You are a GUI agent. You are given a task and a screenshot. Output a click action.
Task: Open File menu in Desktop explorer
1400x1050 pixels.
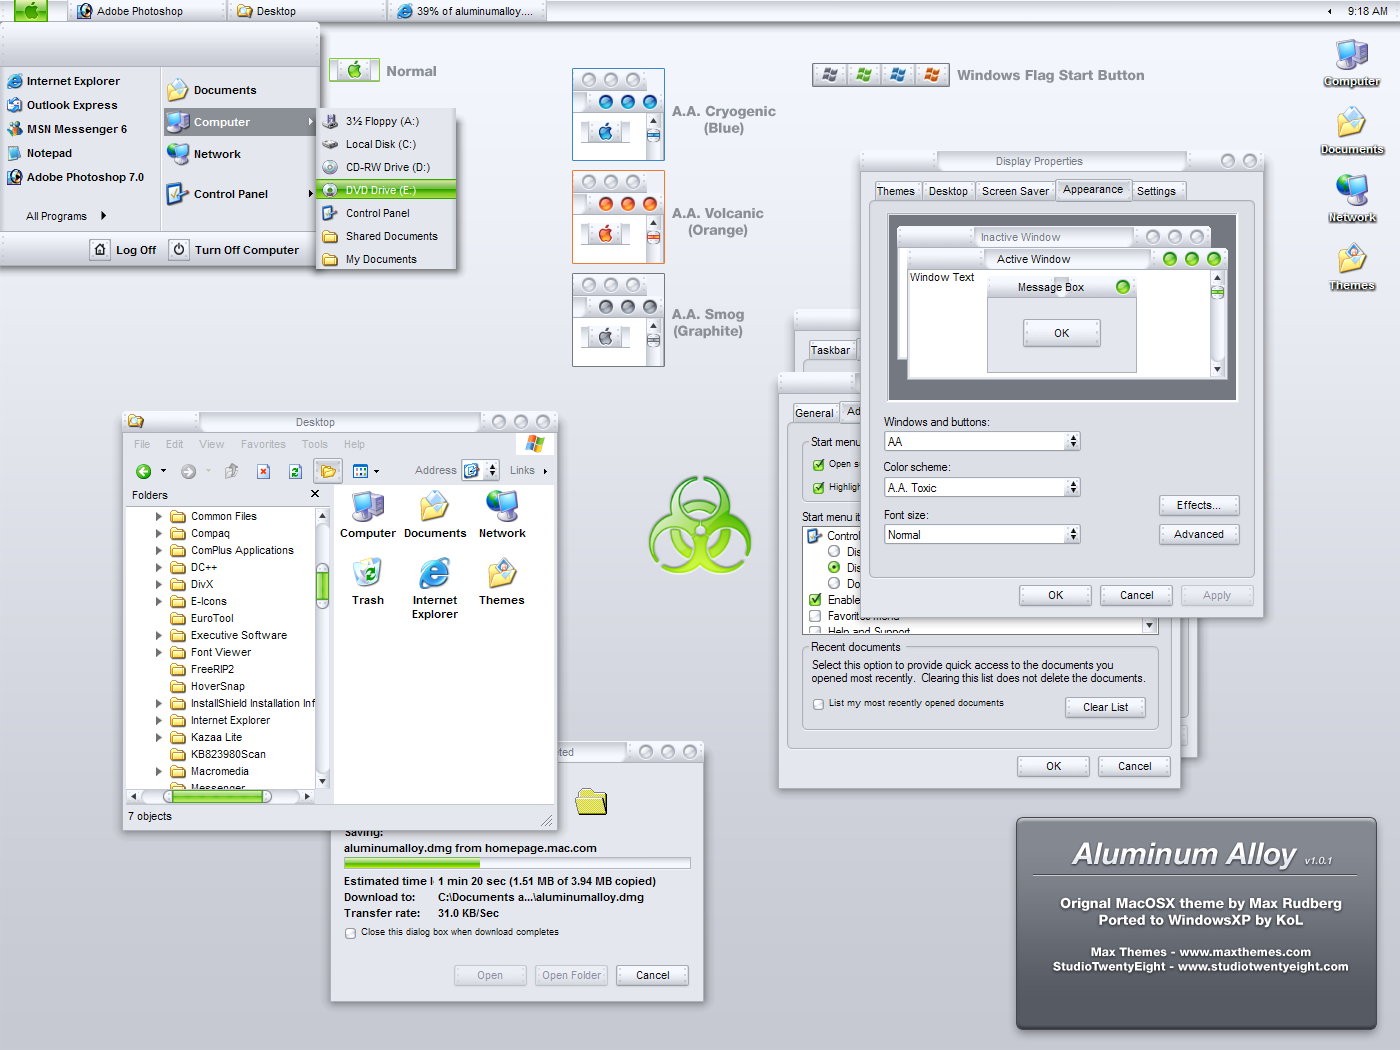click(142, 444)
